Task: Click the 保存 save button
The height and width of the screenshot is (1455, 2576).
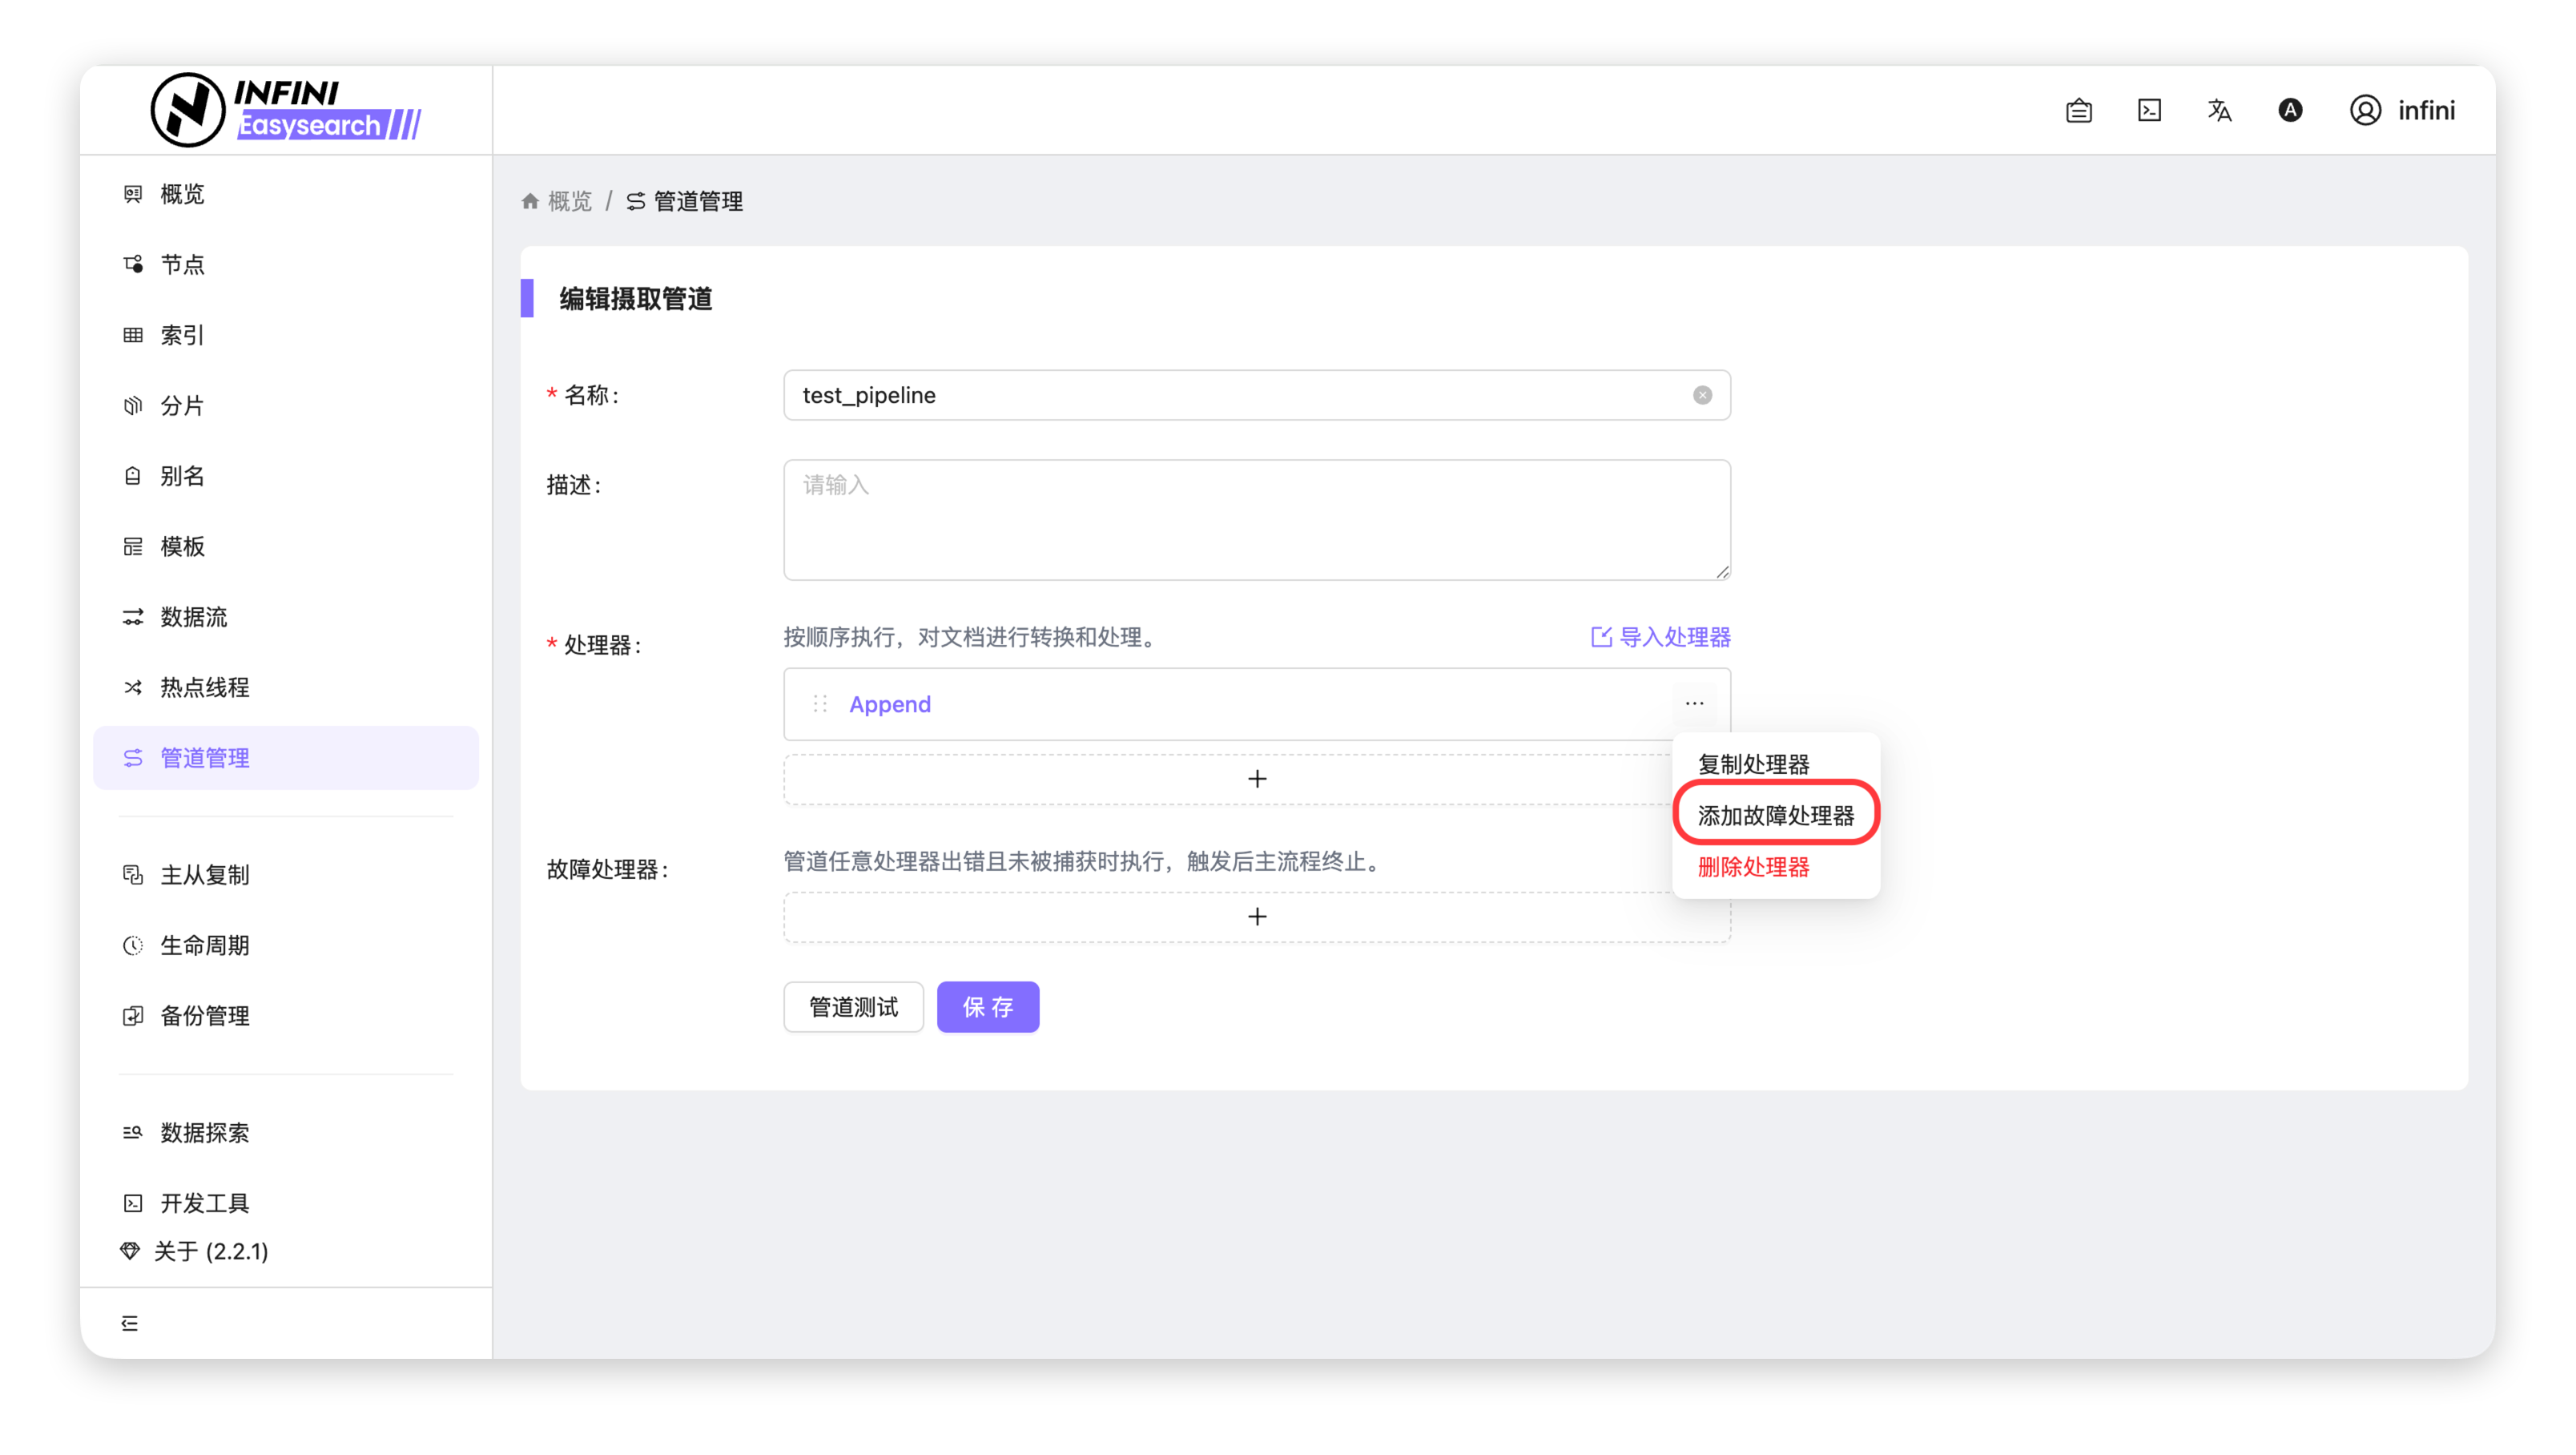Action: click(988, 1007)
